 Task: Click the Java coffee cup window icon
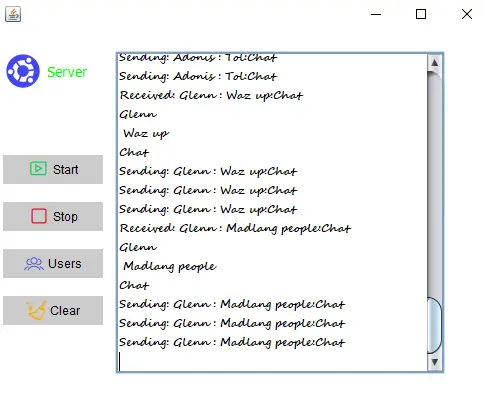[13, 14]
